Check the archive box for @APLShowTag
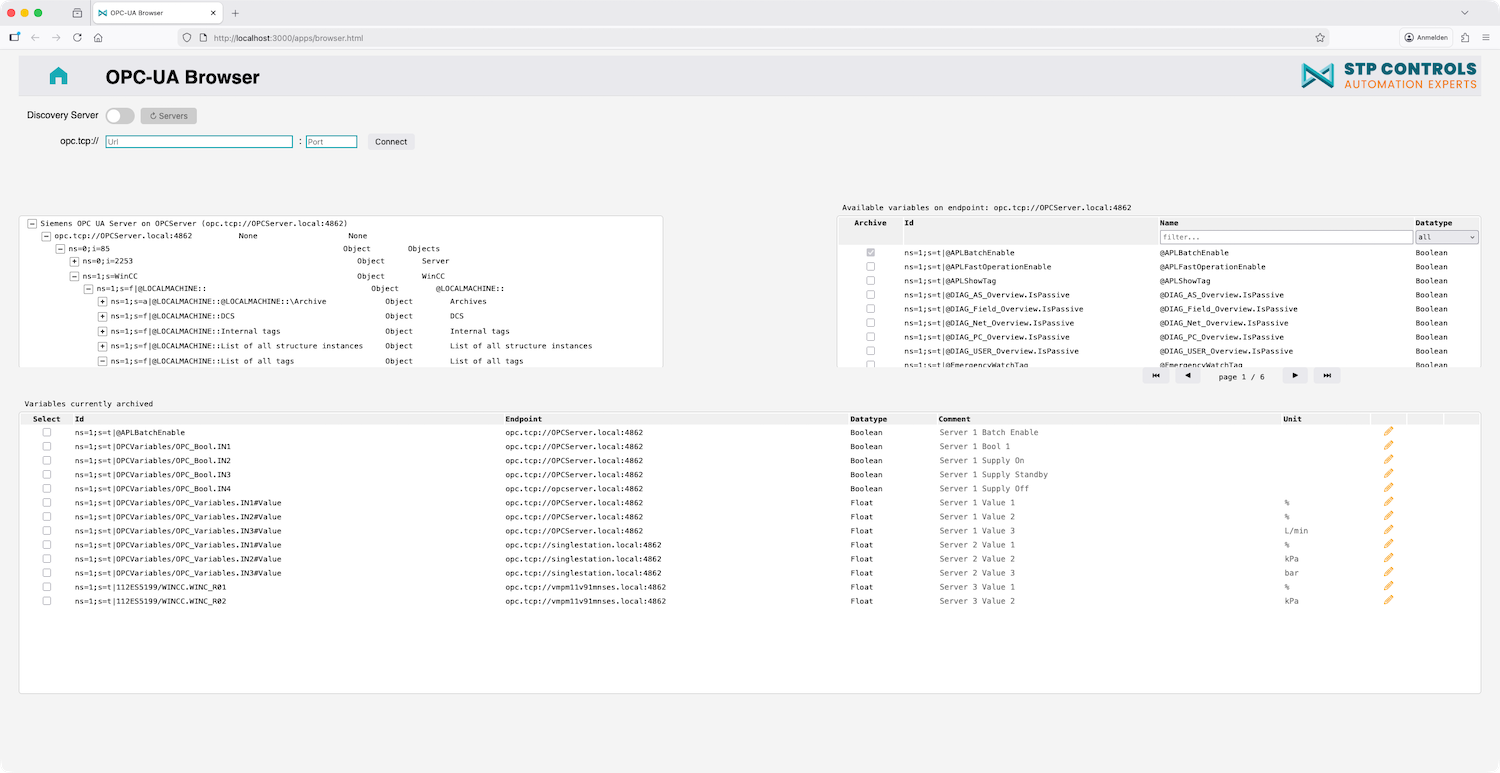 click(870, 280)
